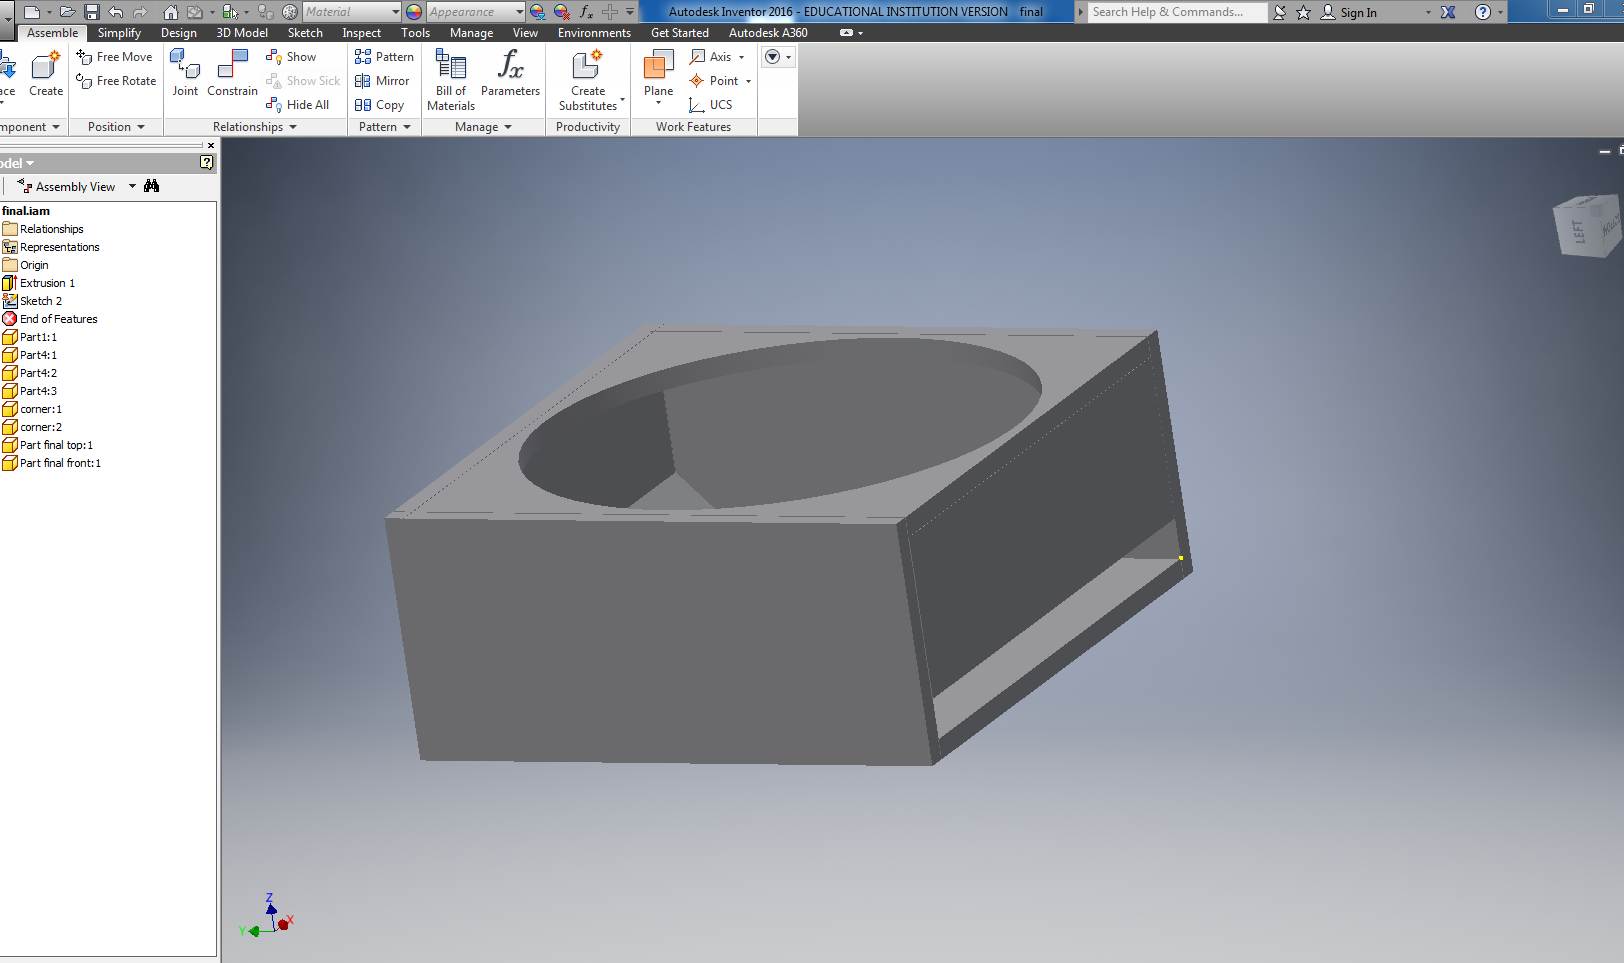The width and height of the screenshot is (1624, 963).
Task: Click the Create component icon
Action: pos(46,73)
